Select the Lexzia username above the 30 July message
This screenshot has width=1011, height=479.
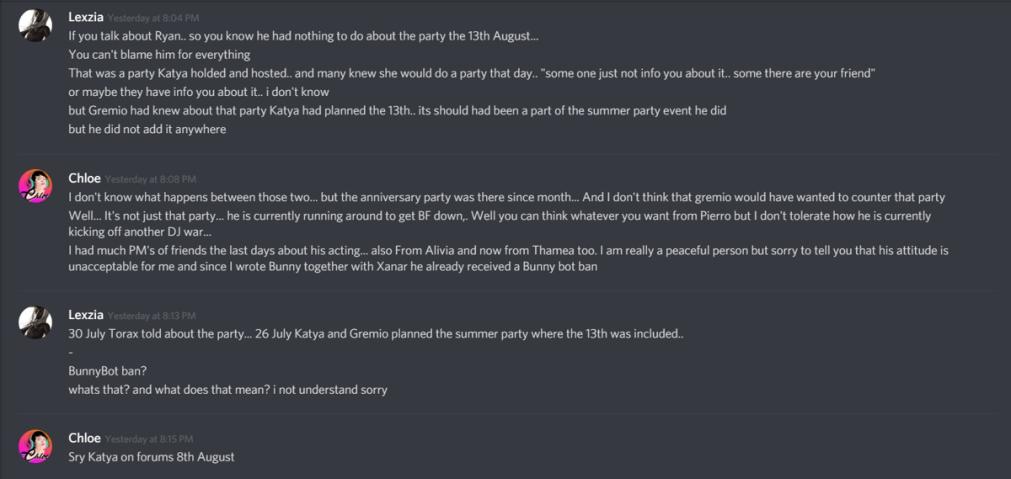pyautogui.click(x=86, y=315)
